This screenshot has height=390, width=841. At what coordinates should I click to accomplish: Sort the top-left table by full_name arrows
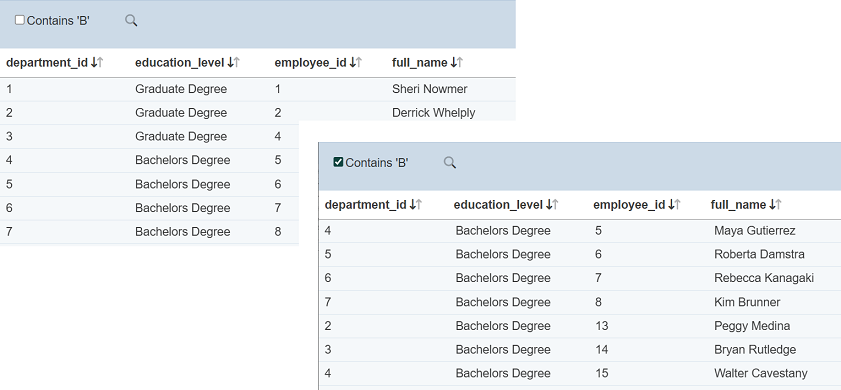point(456,63)
